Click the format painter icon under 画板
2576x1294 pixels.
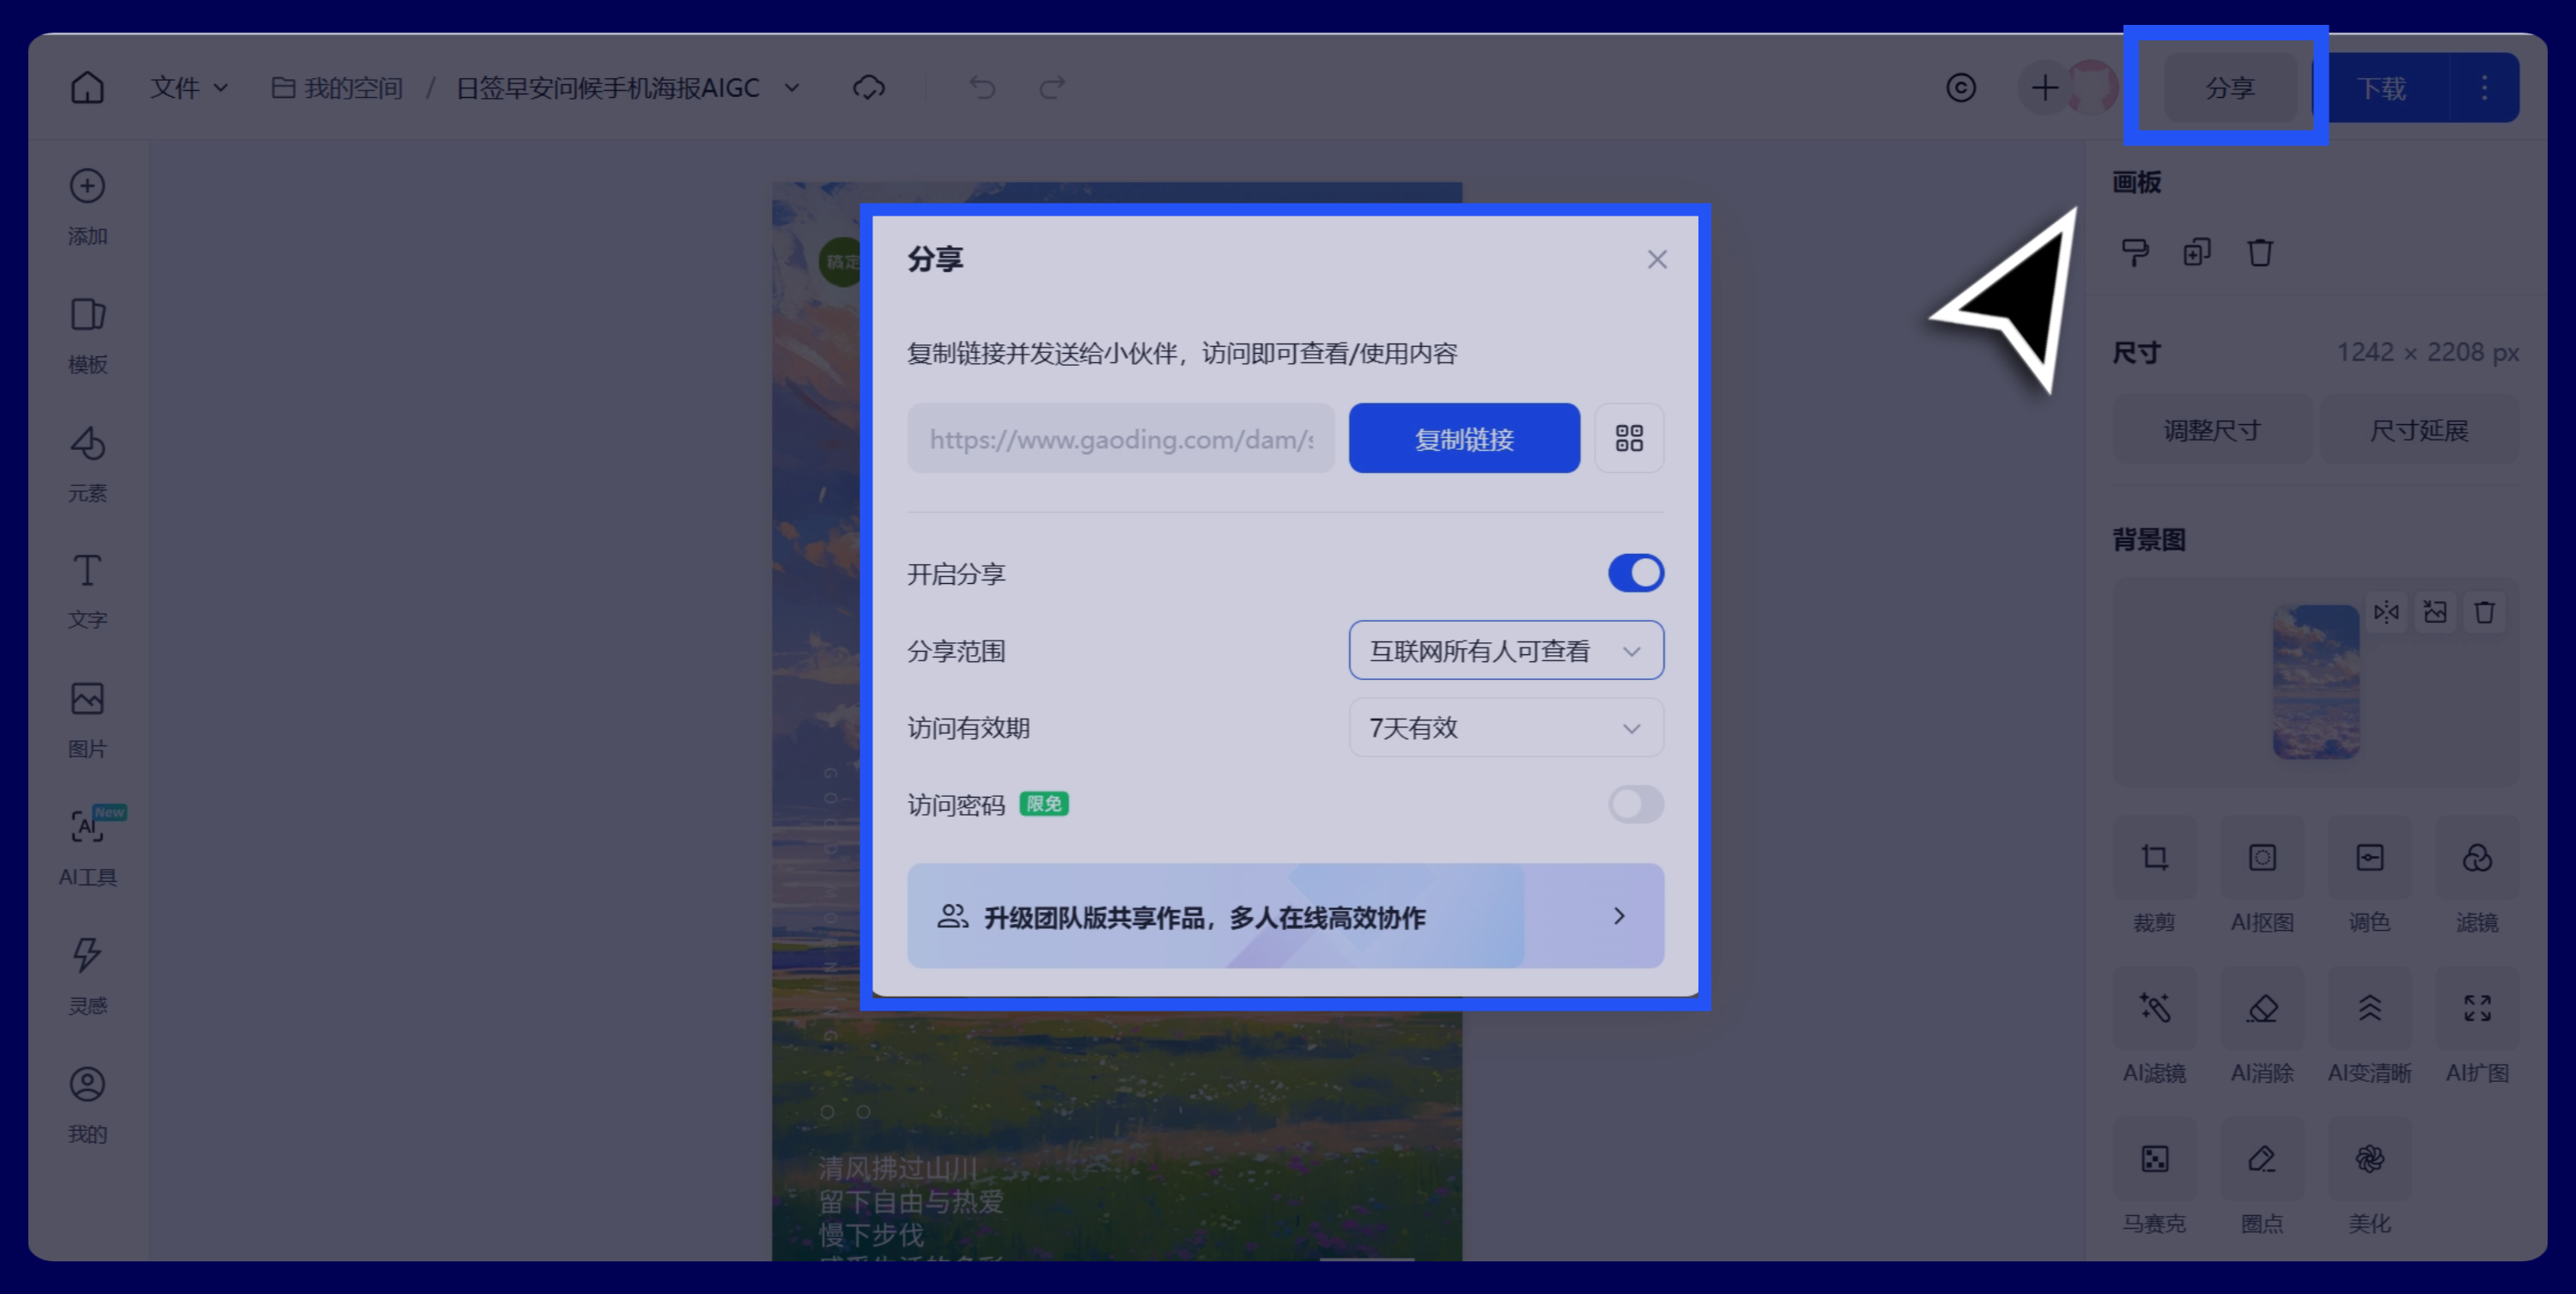click(2135, 252)
